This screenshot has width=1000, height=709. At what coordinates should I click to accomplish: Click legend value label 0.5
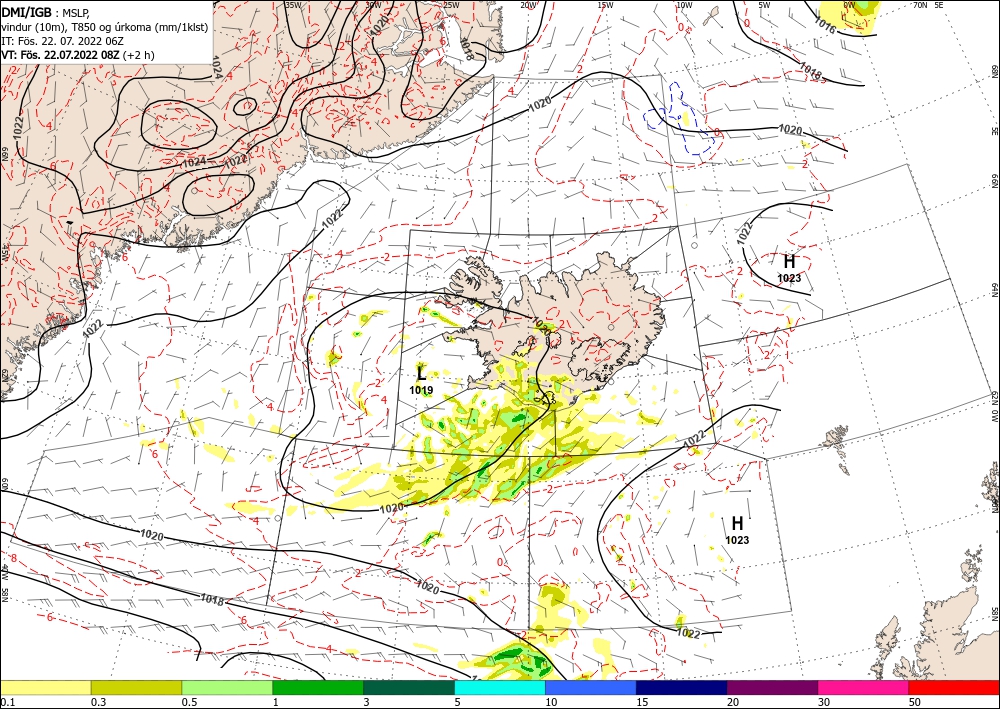point(188,702)
